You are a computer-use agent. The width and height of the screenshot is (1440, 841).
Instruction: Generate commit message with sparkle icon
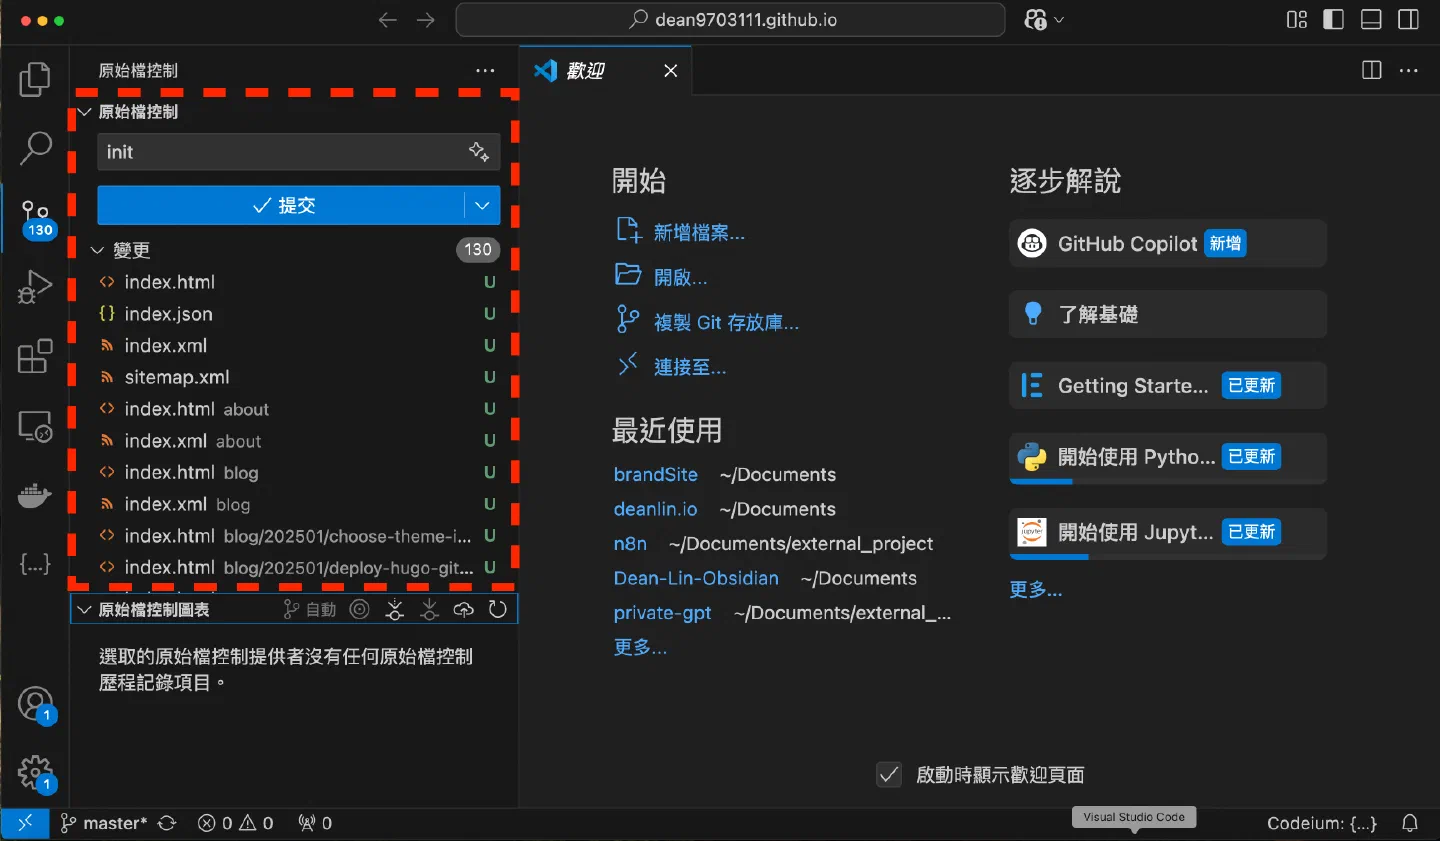click(x=479, y=152)
